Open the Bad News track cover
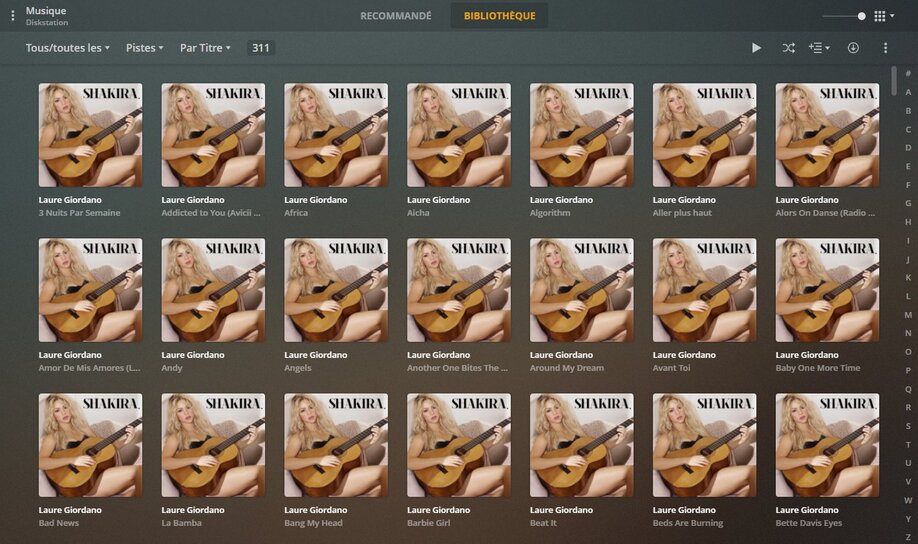This screenshot has width=918, height=544. pyautogui.click(x=90, y=445)
